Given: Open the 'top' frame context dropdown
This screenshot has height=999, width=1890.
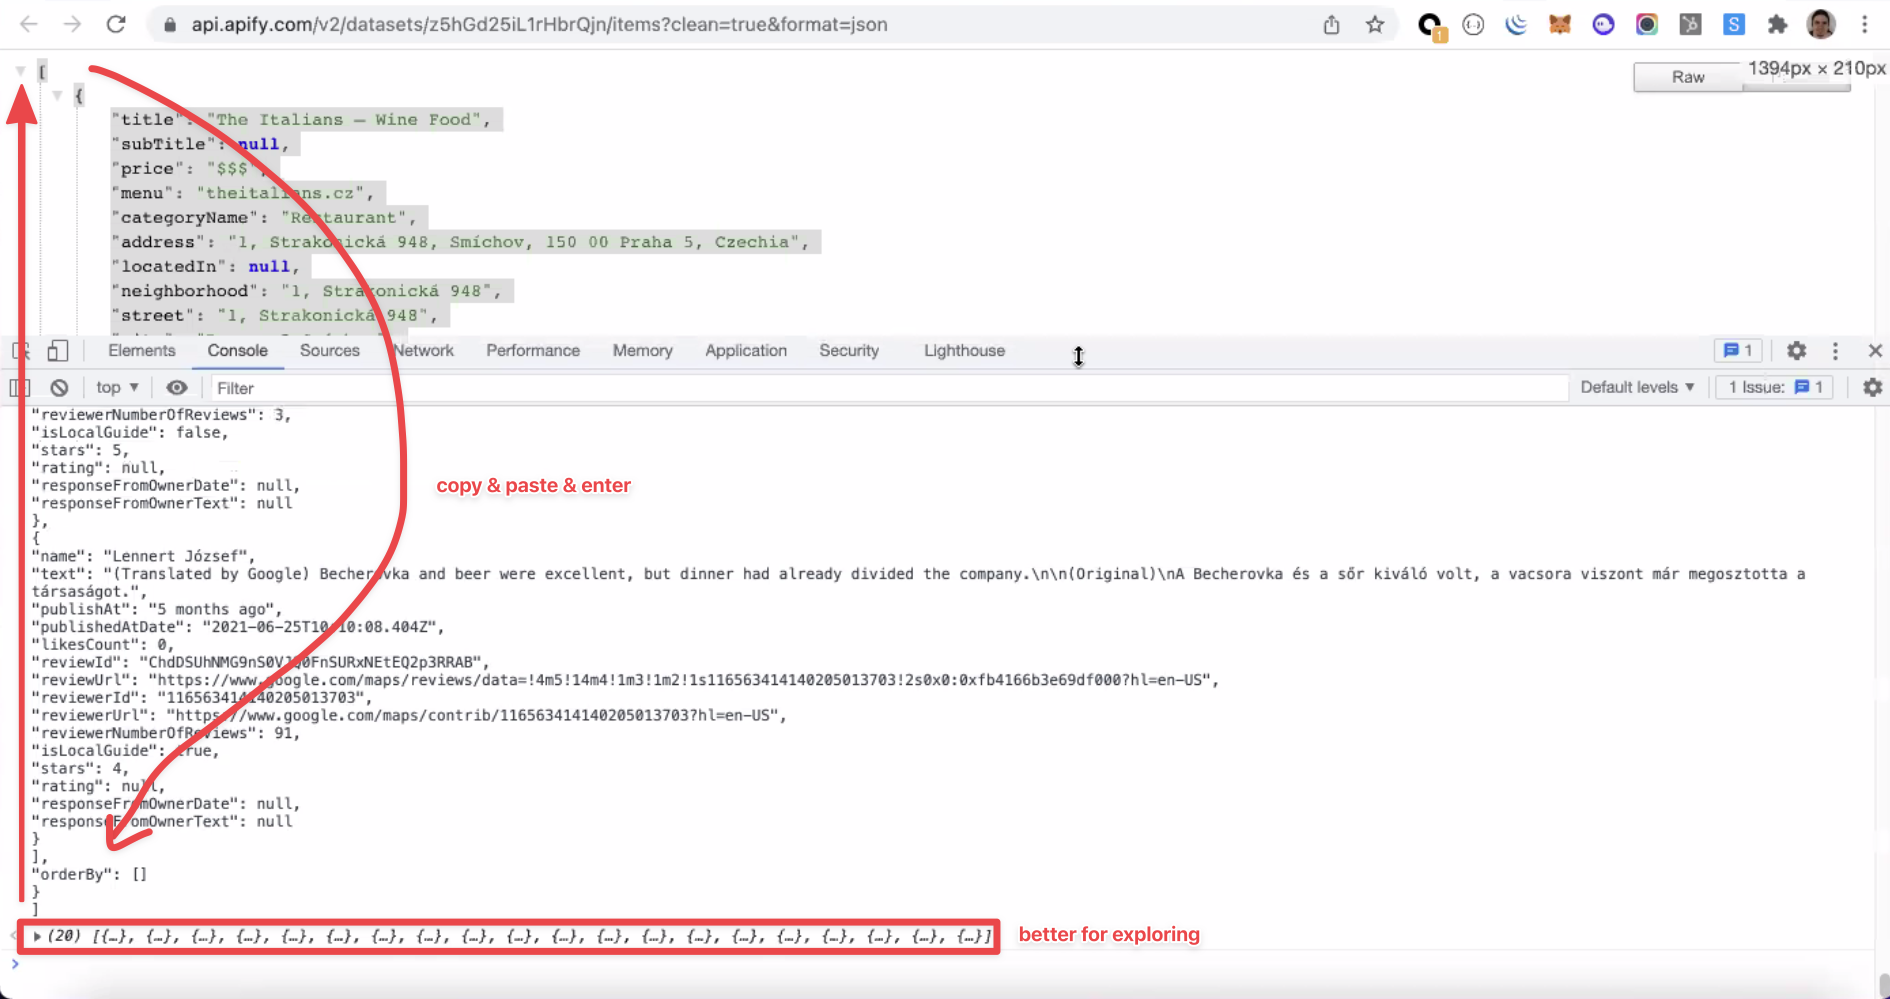Looking at the screenshot, I should tap(115, 387).
